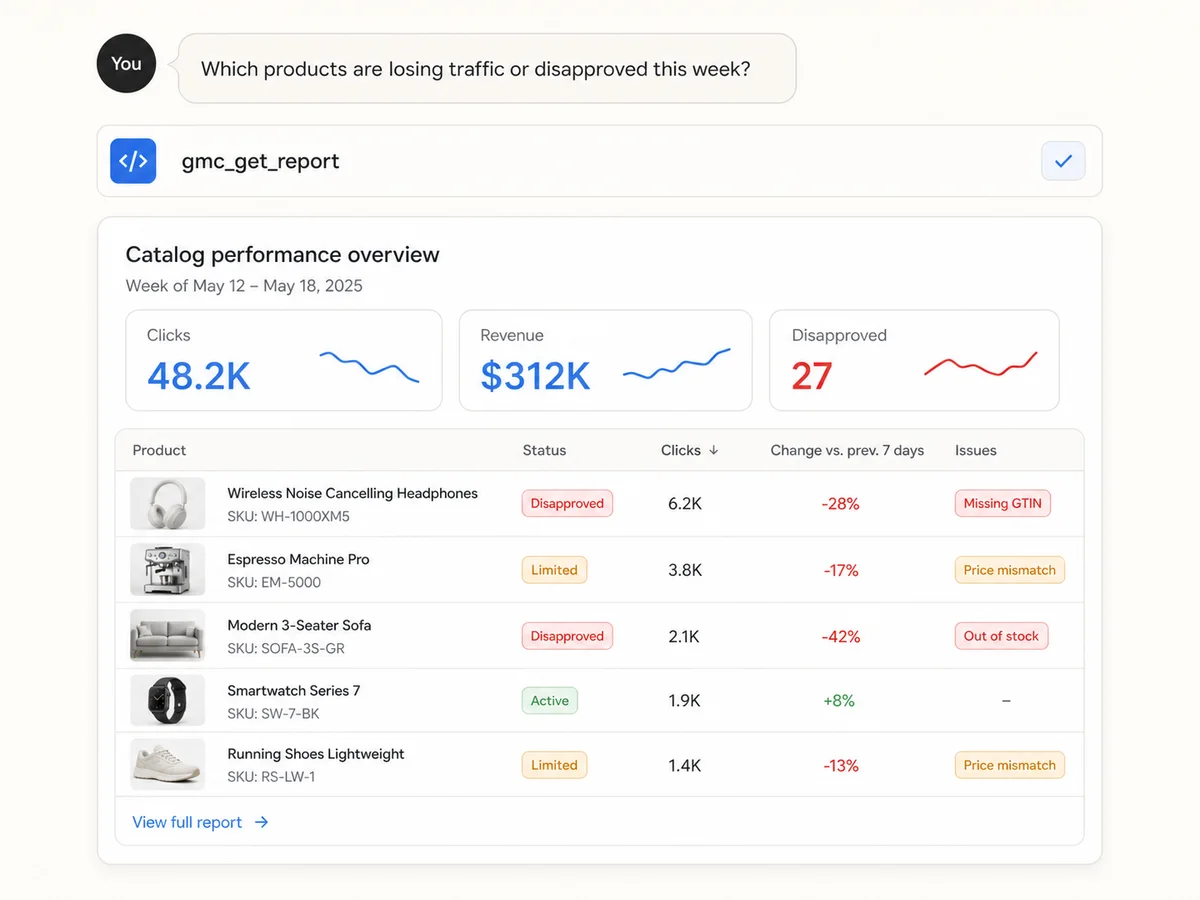Click the Price mismatch tag on the Running Shoes row

[1009, 765]
